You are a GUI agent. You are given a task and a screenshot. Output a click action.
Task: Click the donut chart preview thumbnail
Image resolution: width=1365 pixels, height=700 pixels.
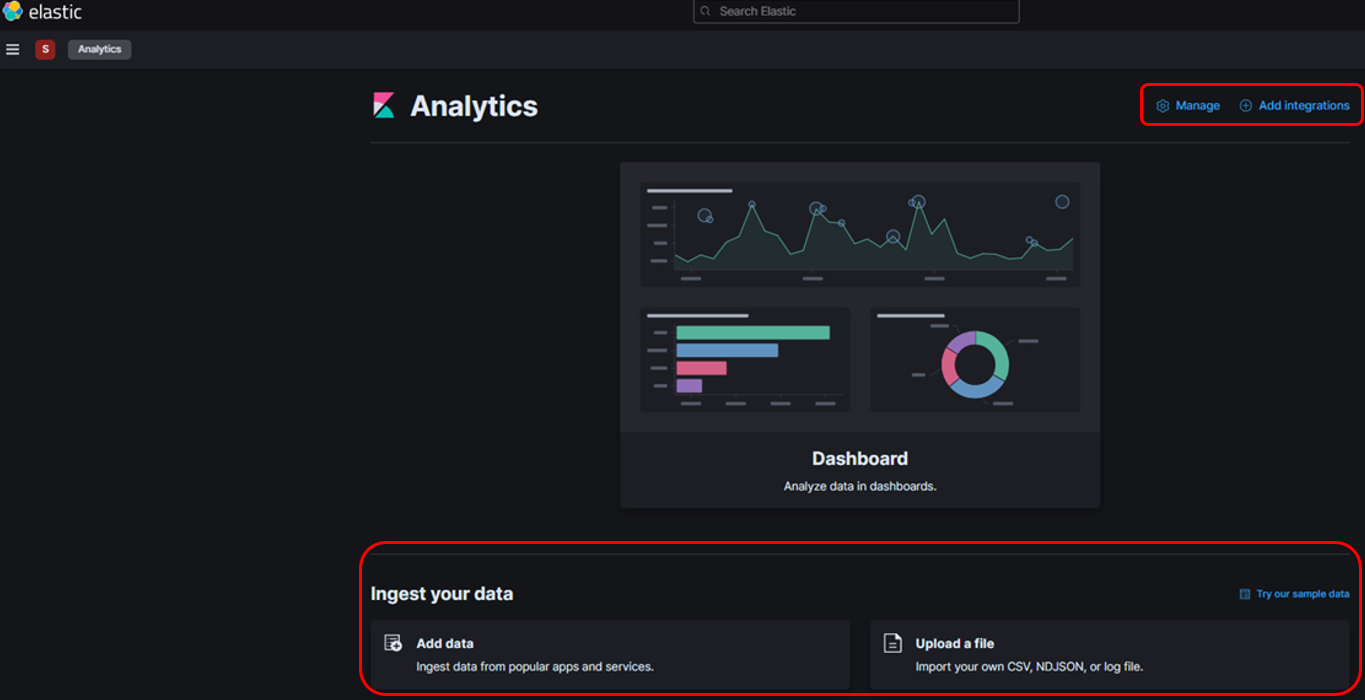click(x=973, y=360)
